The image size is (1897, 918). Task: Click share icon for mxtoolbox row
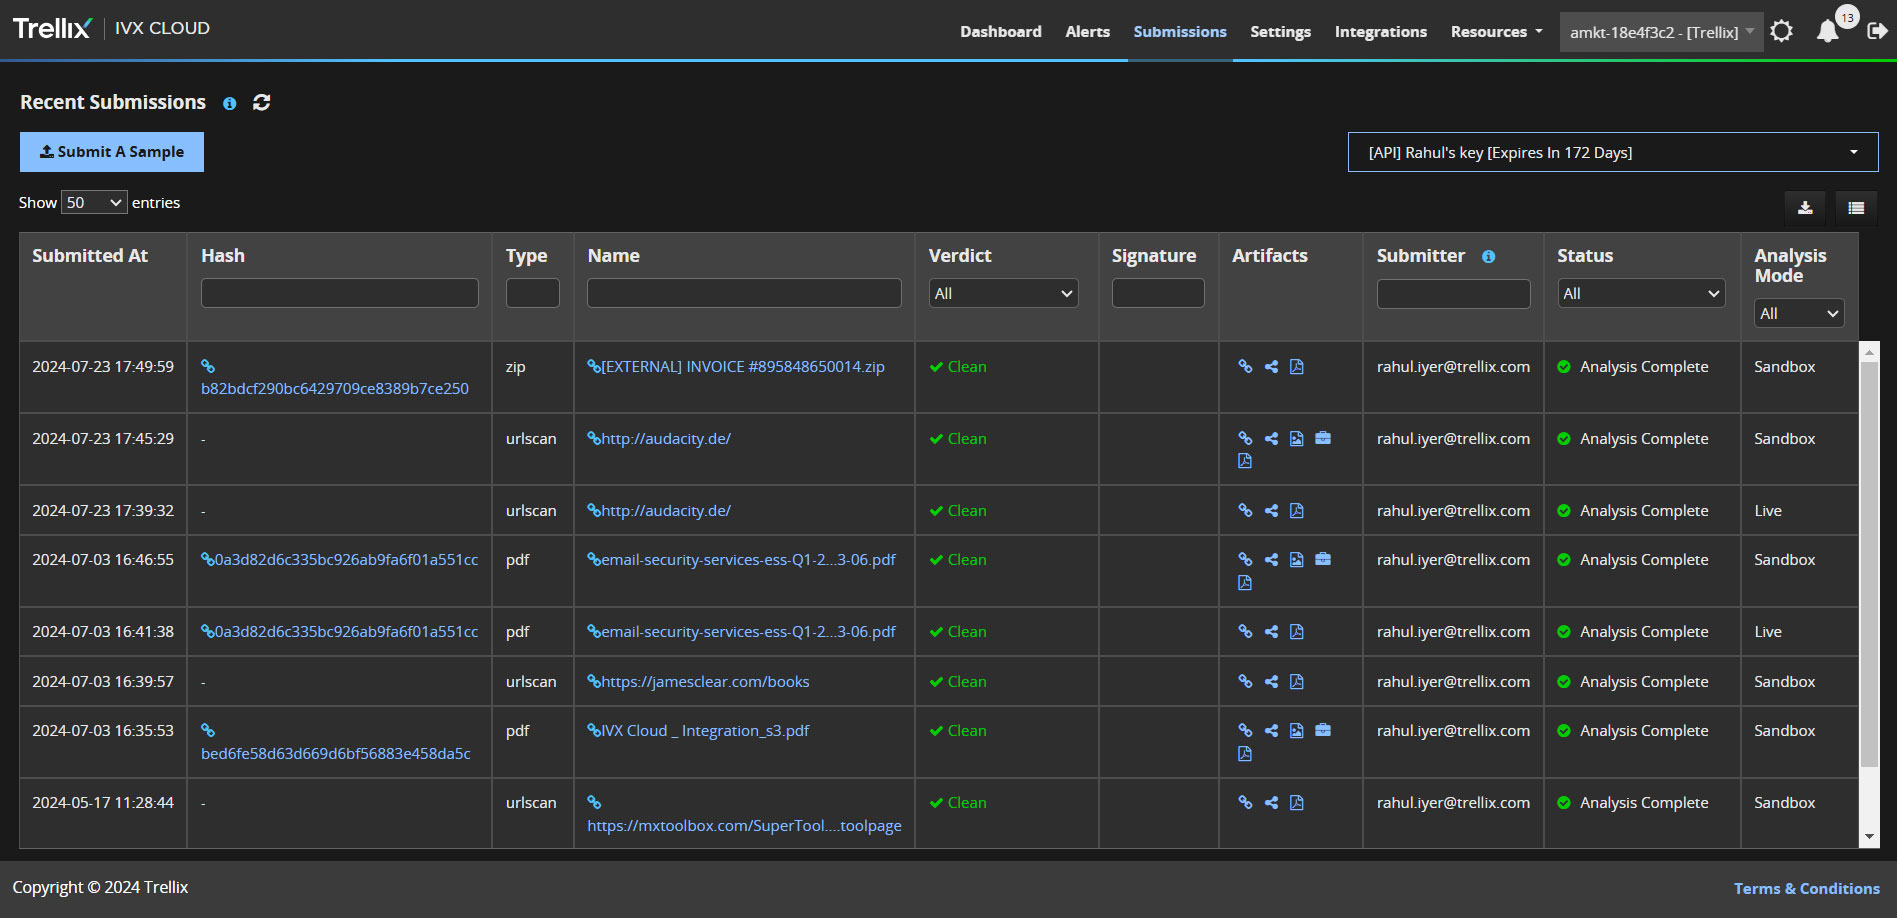pos(1271,803)
